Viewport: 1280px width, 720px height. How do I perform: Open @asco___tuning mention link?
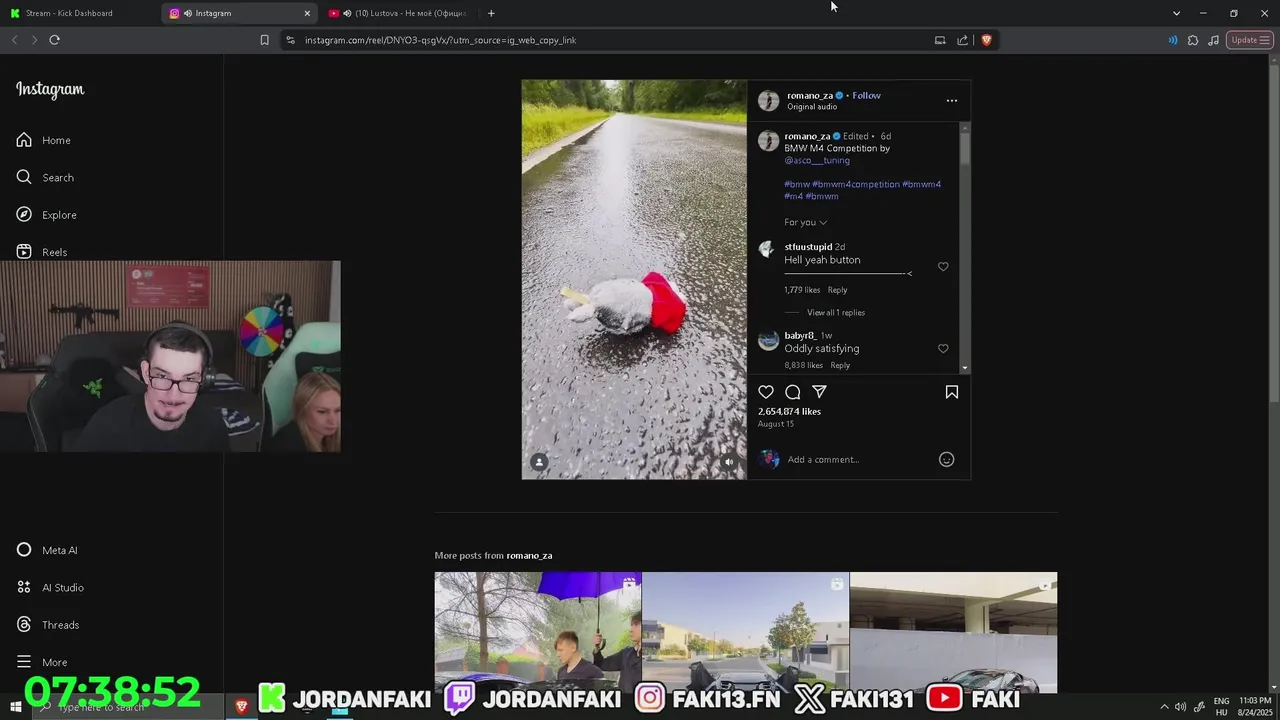[817, 160]
